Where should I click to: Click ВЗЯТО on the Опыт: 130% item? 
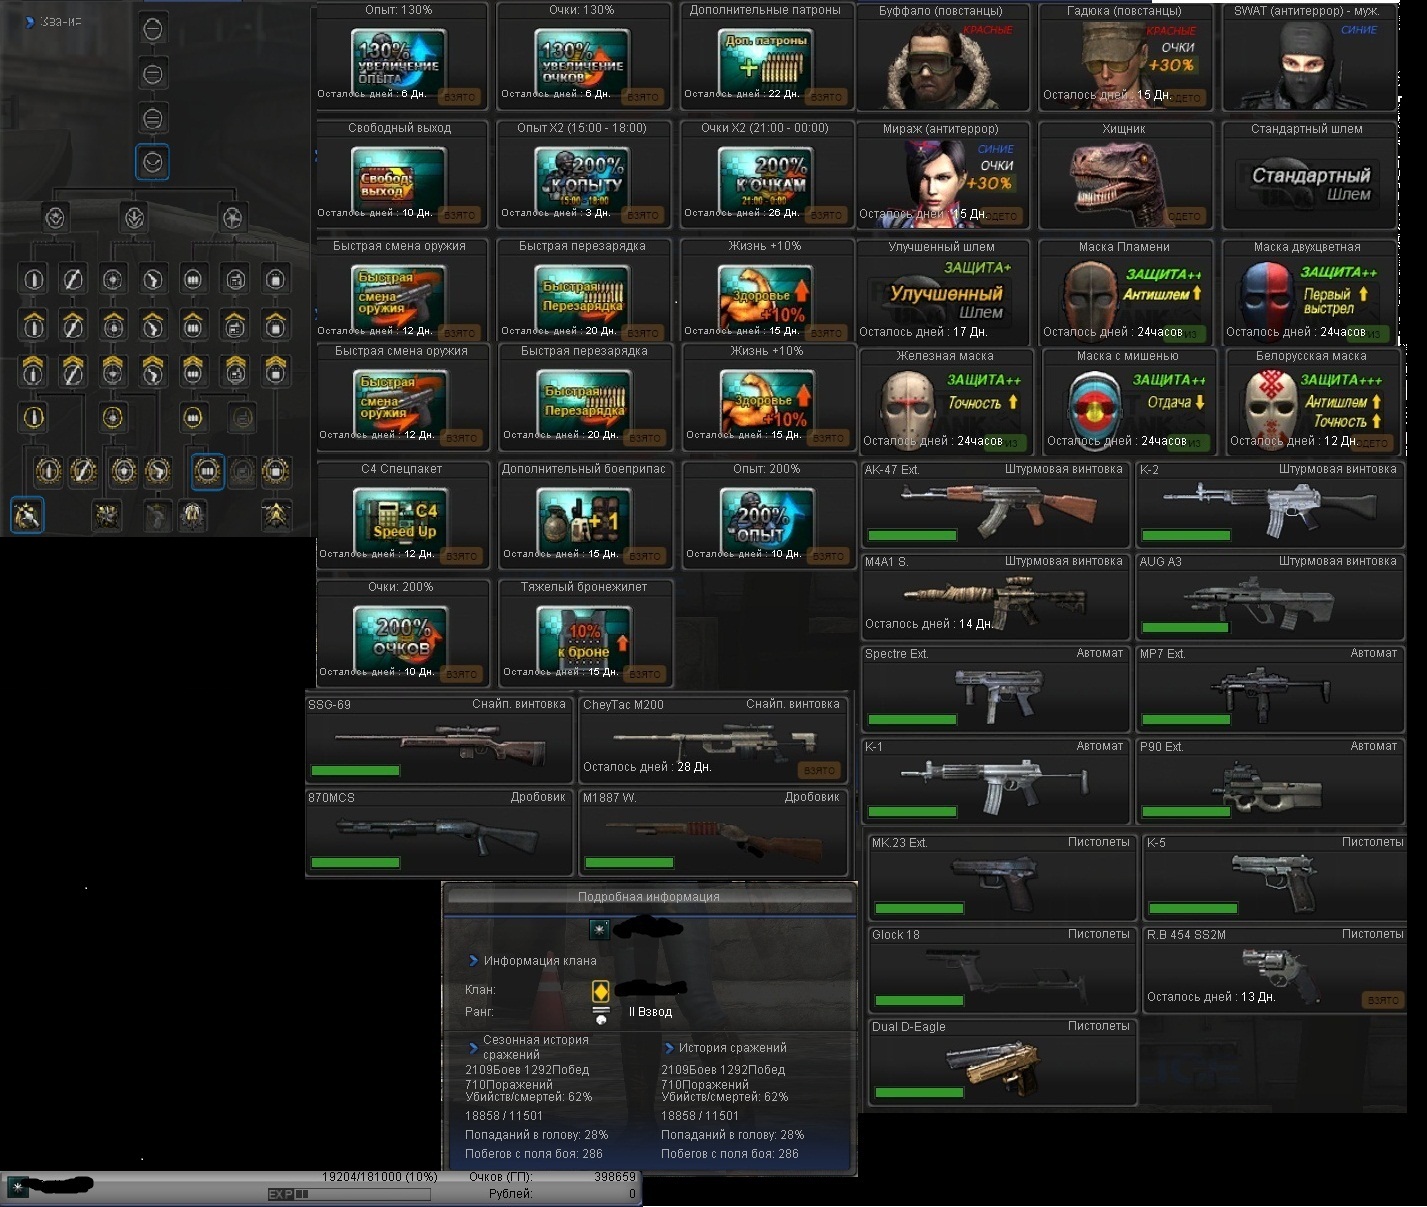[459, 97]
